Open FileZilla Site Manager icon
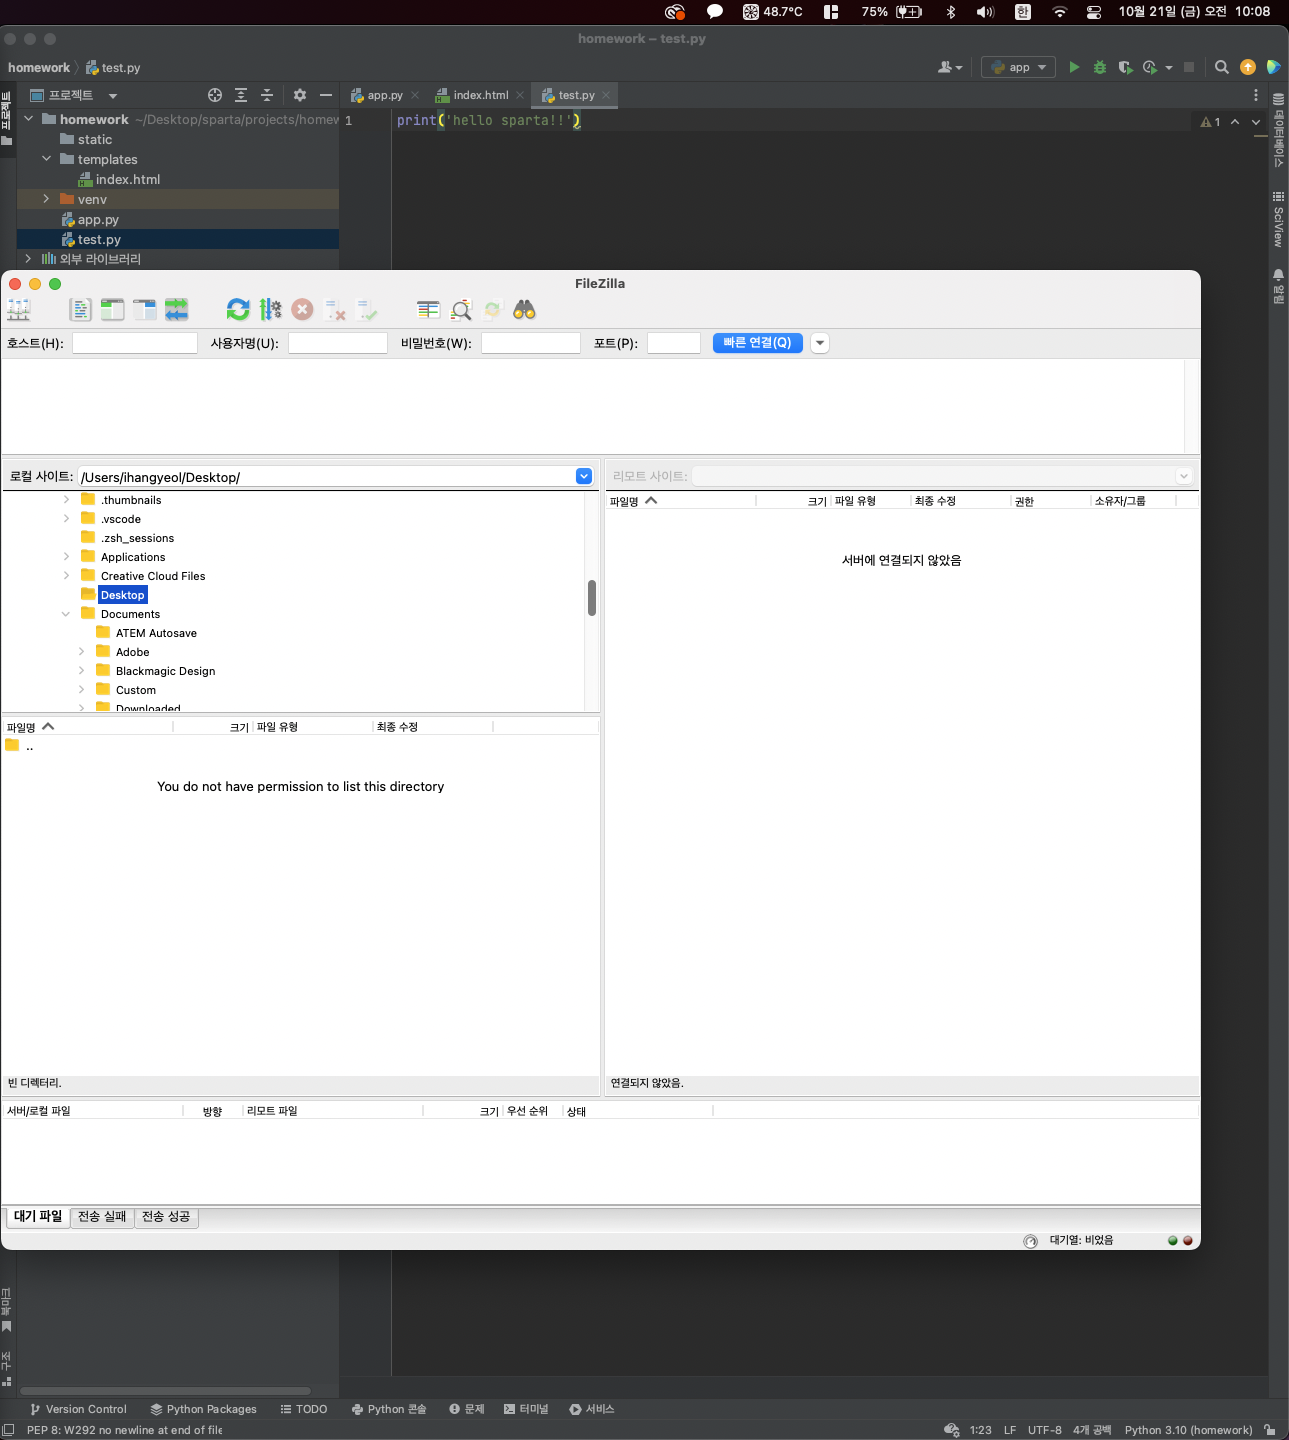The height and width of the screenshot is (1440, 1289). click(x=19, y=310)
